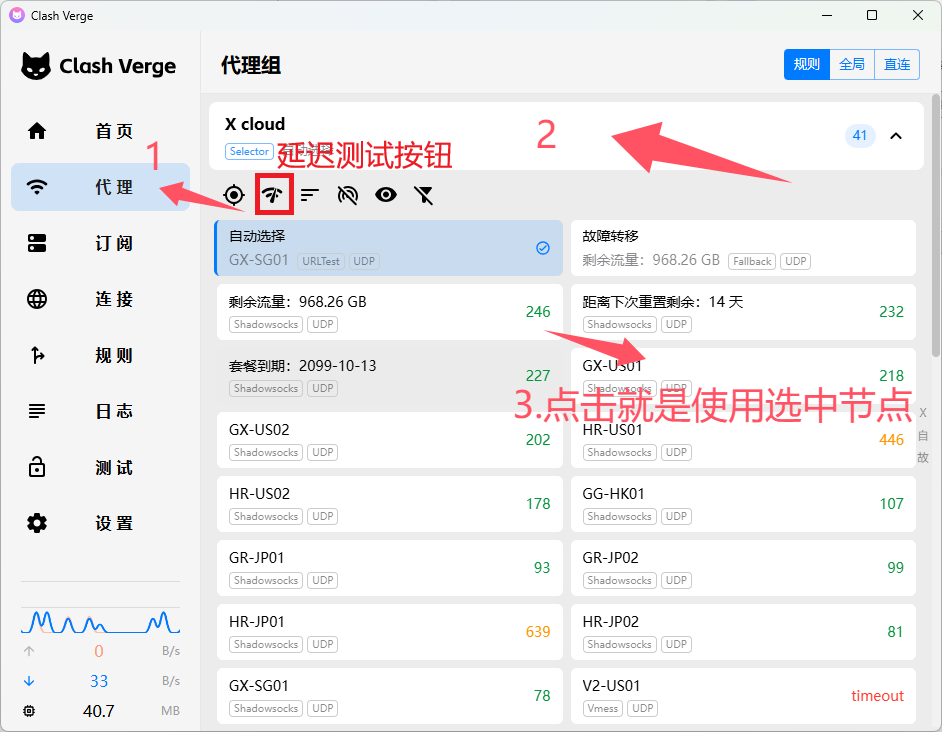Image resolution: width=942 pixels, height=732 pixels.
Task: Go to the 连接 connections page
Action: (x=100, y=299)
